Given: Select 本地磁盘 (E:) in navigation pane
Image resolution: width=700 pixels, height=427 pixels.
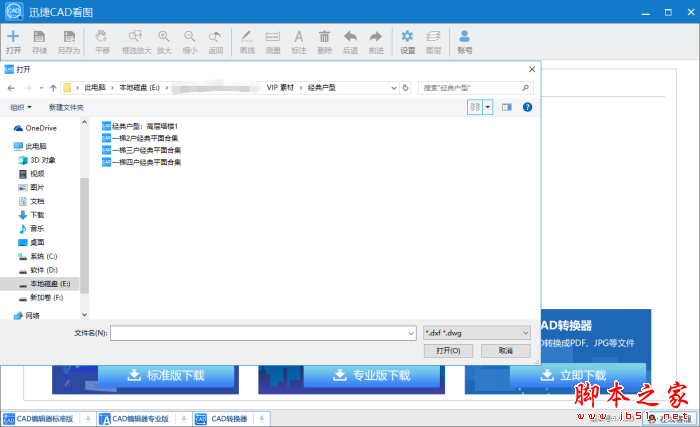Looking at the screenshot, I should pos(48,284).
